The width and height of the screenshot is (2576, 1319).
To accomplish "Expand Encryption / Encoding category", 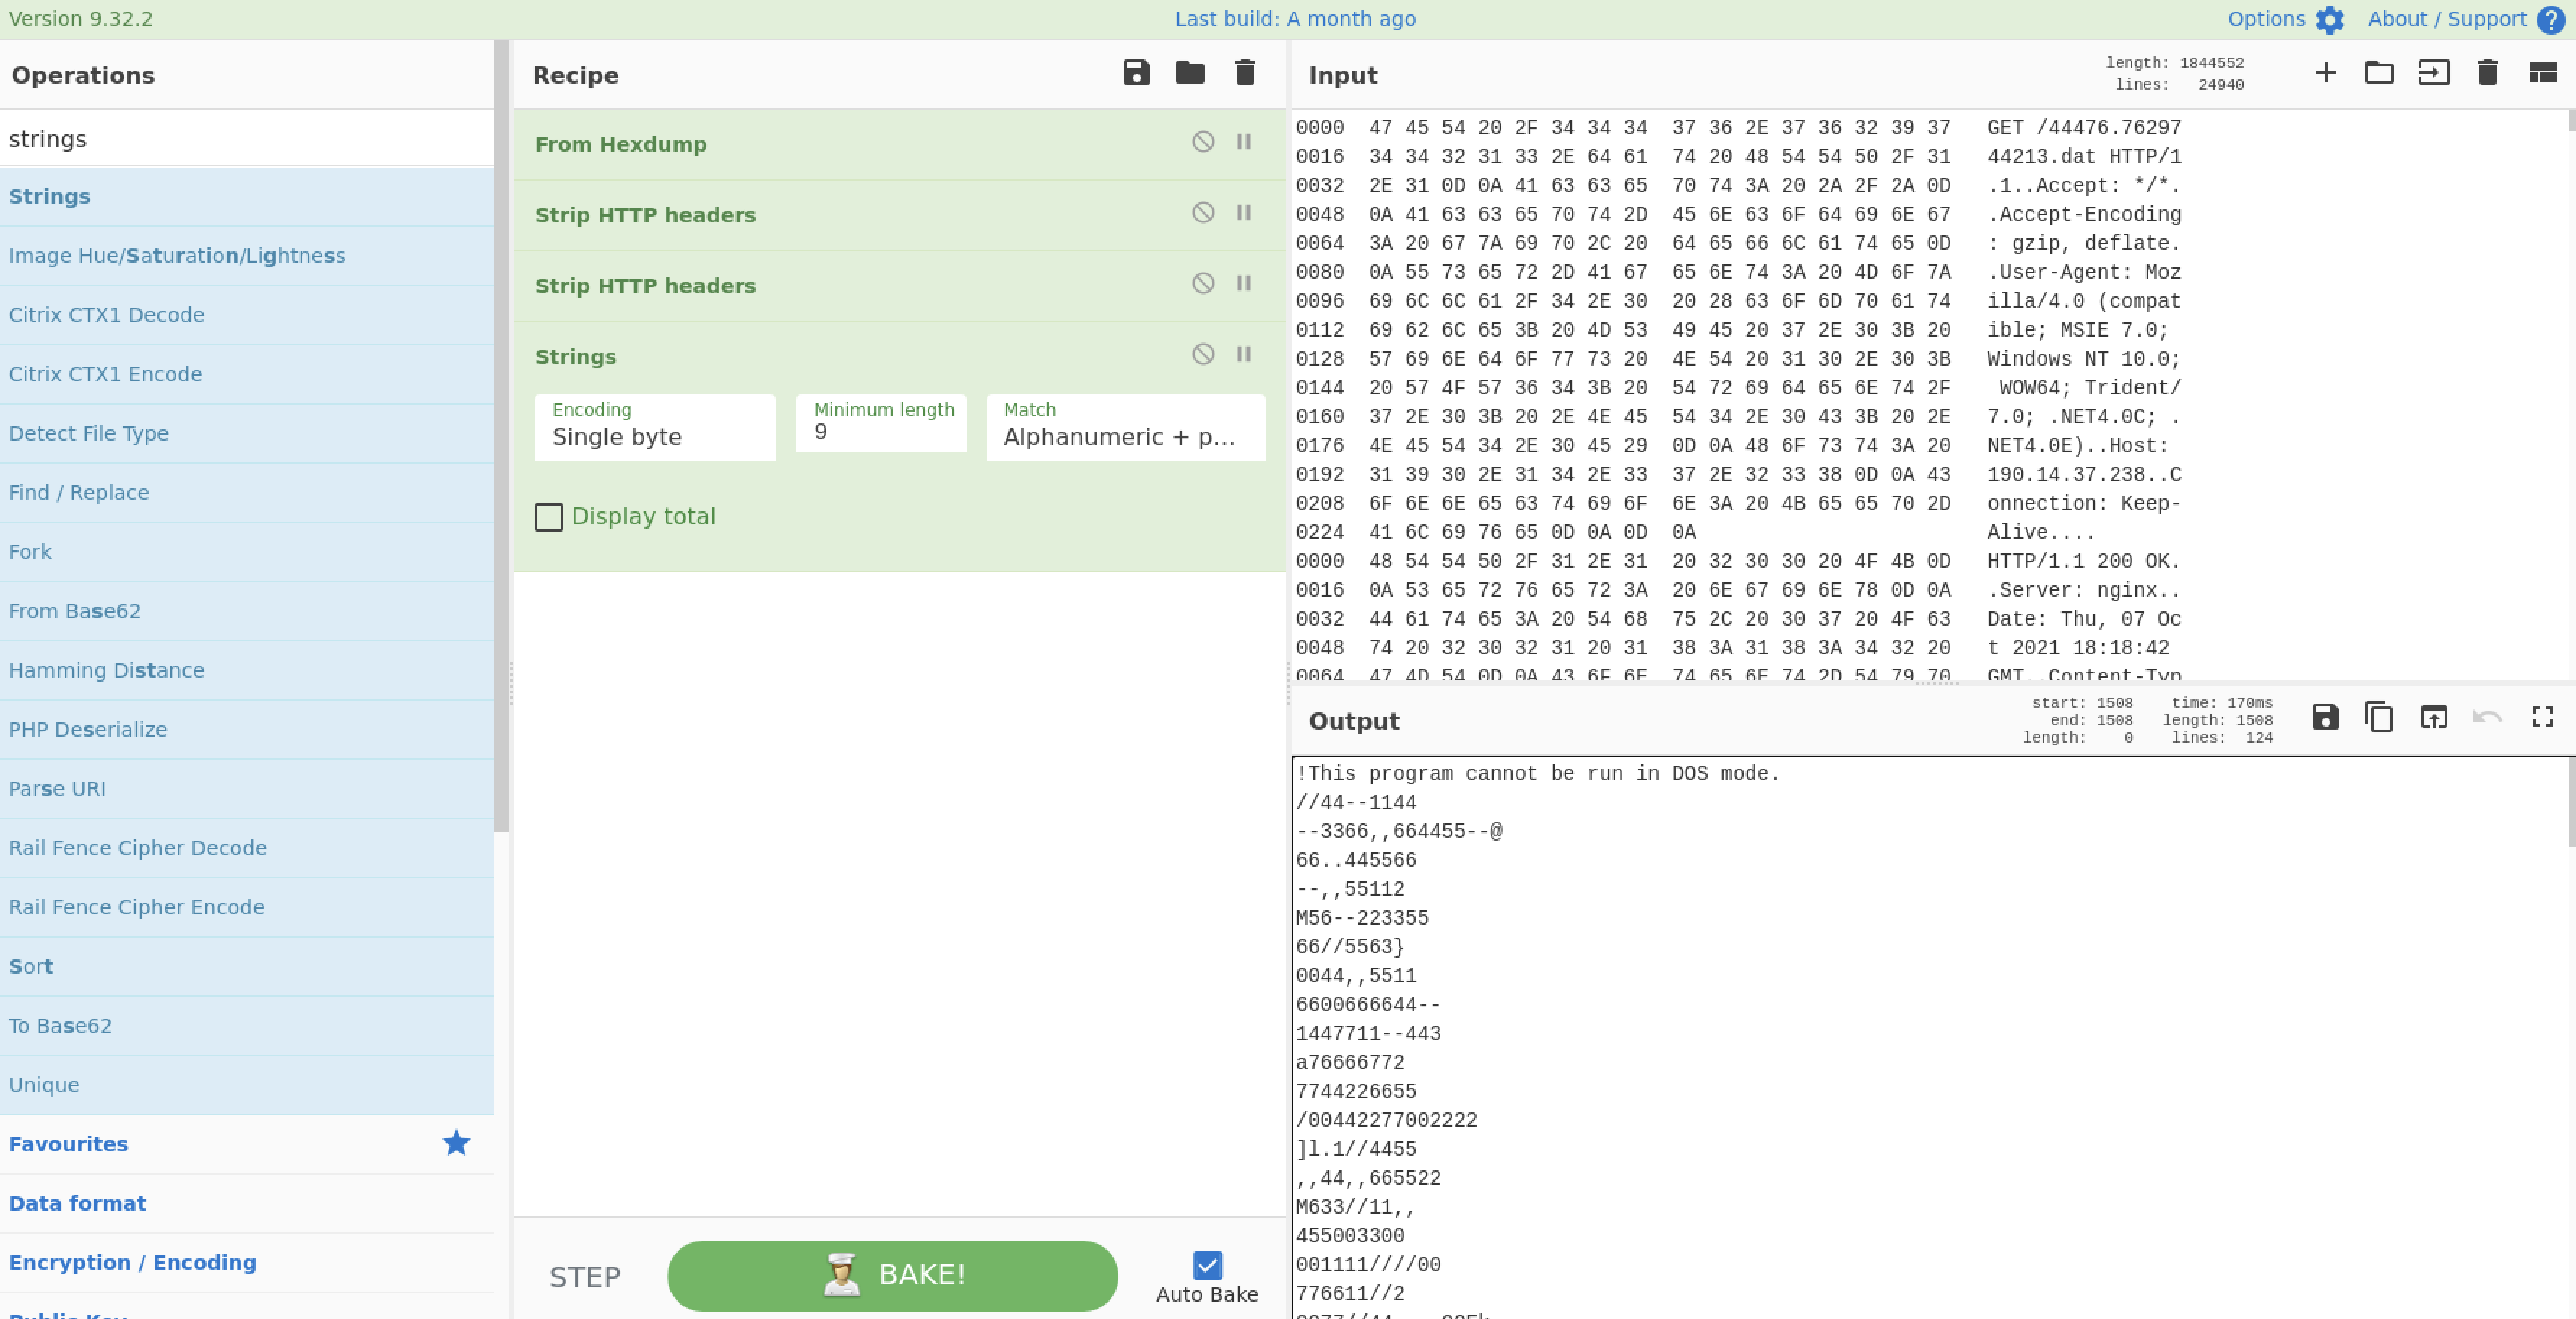I will 247,1262.
